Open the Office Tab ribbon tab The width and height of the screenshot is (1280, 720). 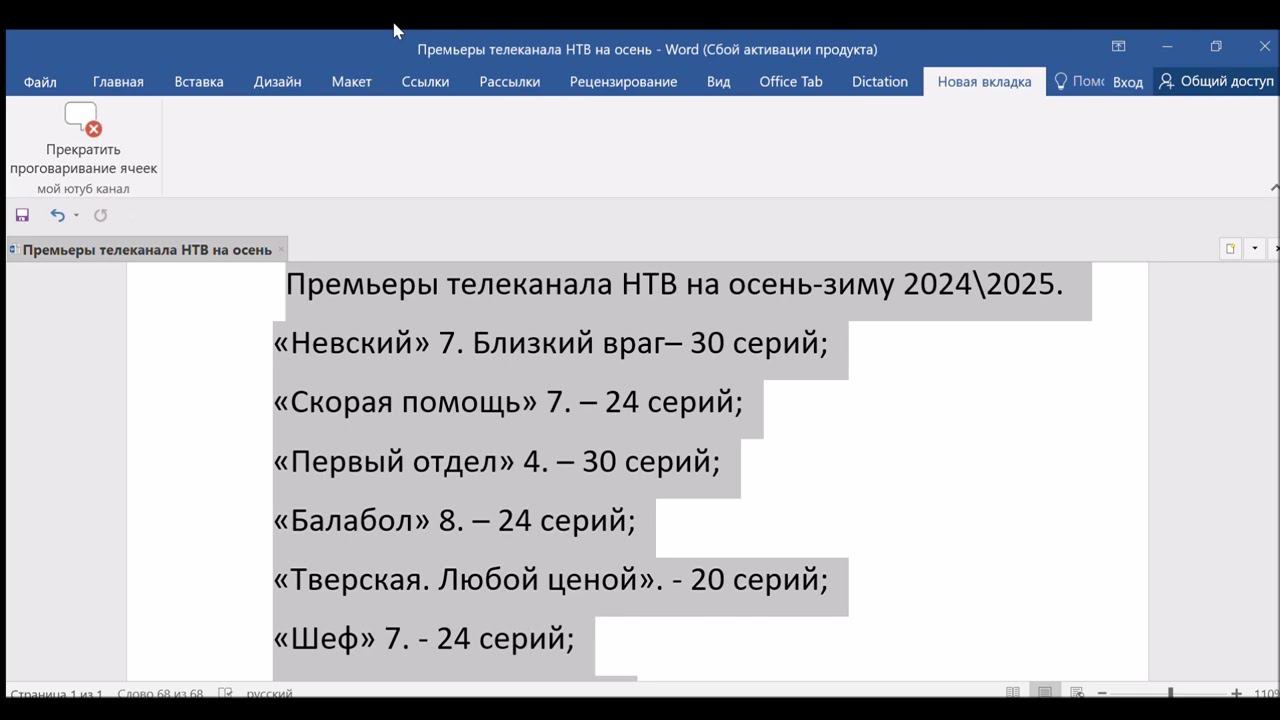pyautogui.click(x=791, y=82)
